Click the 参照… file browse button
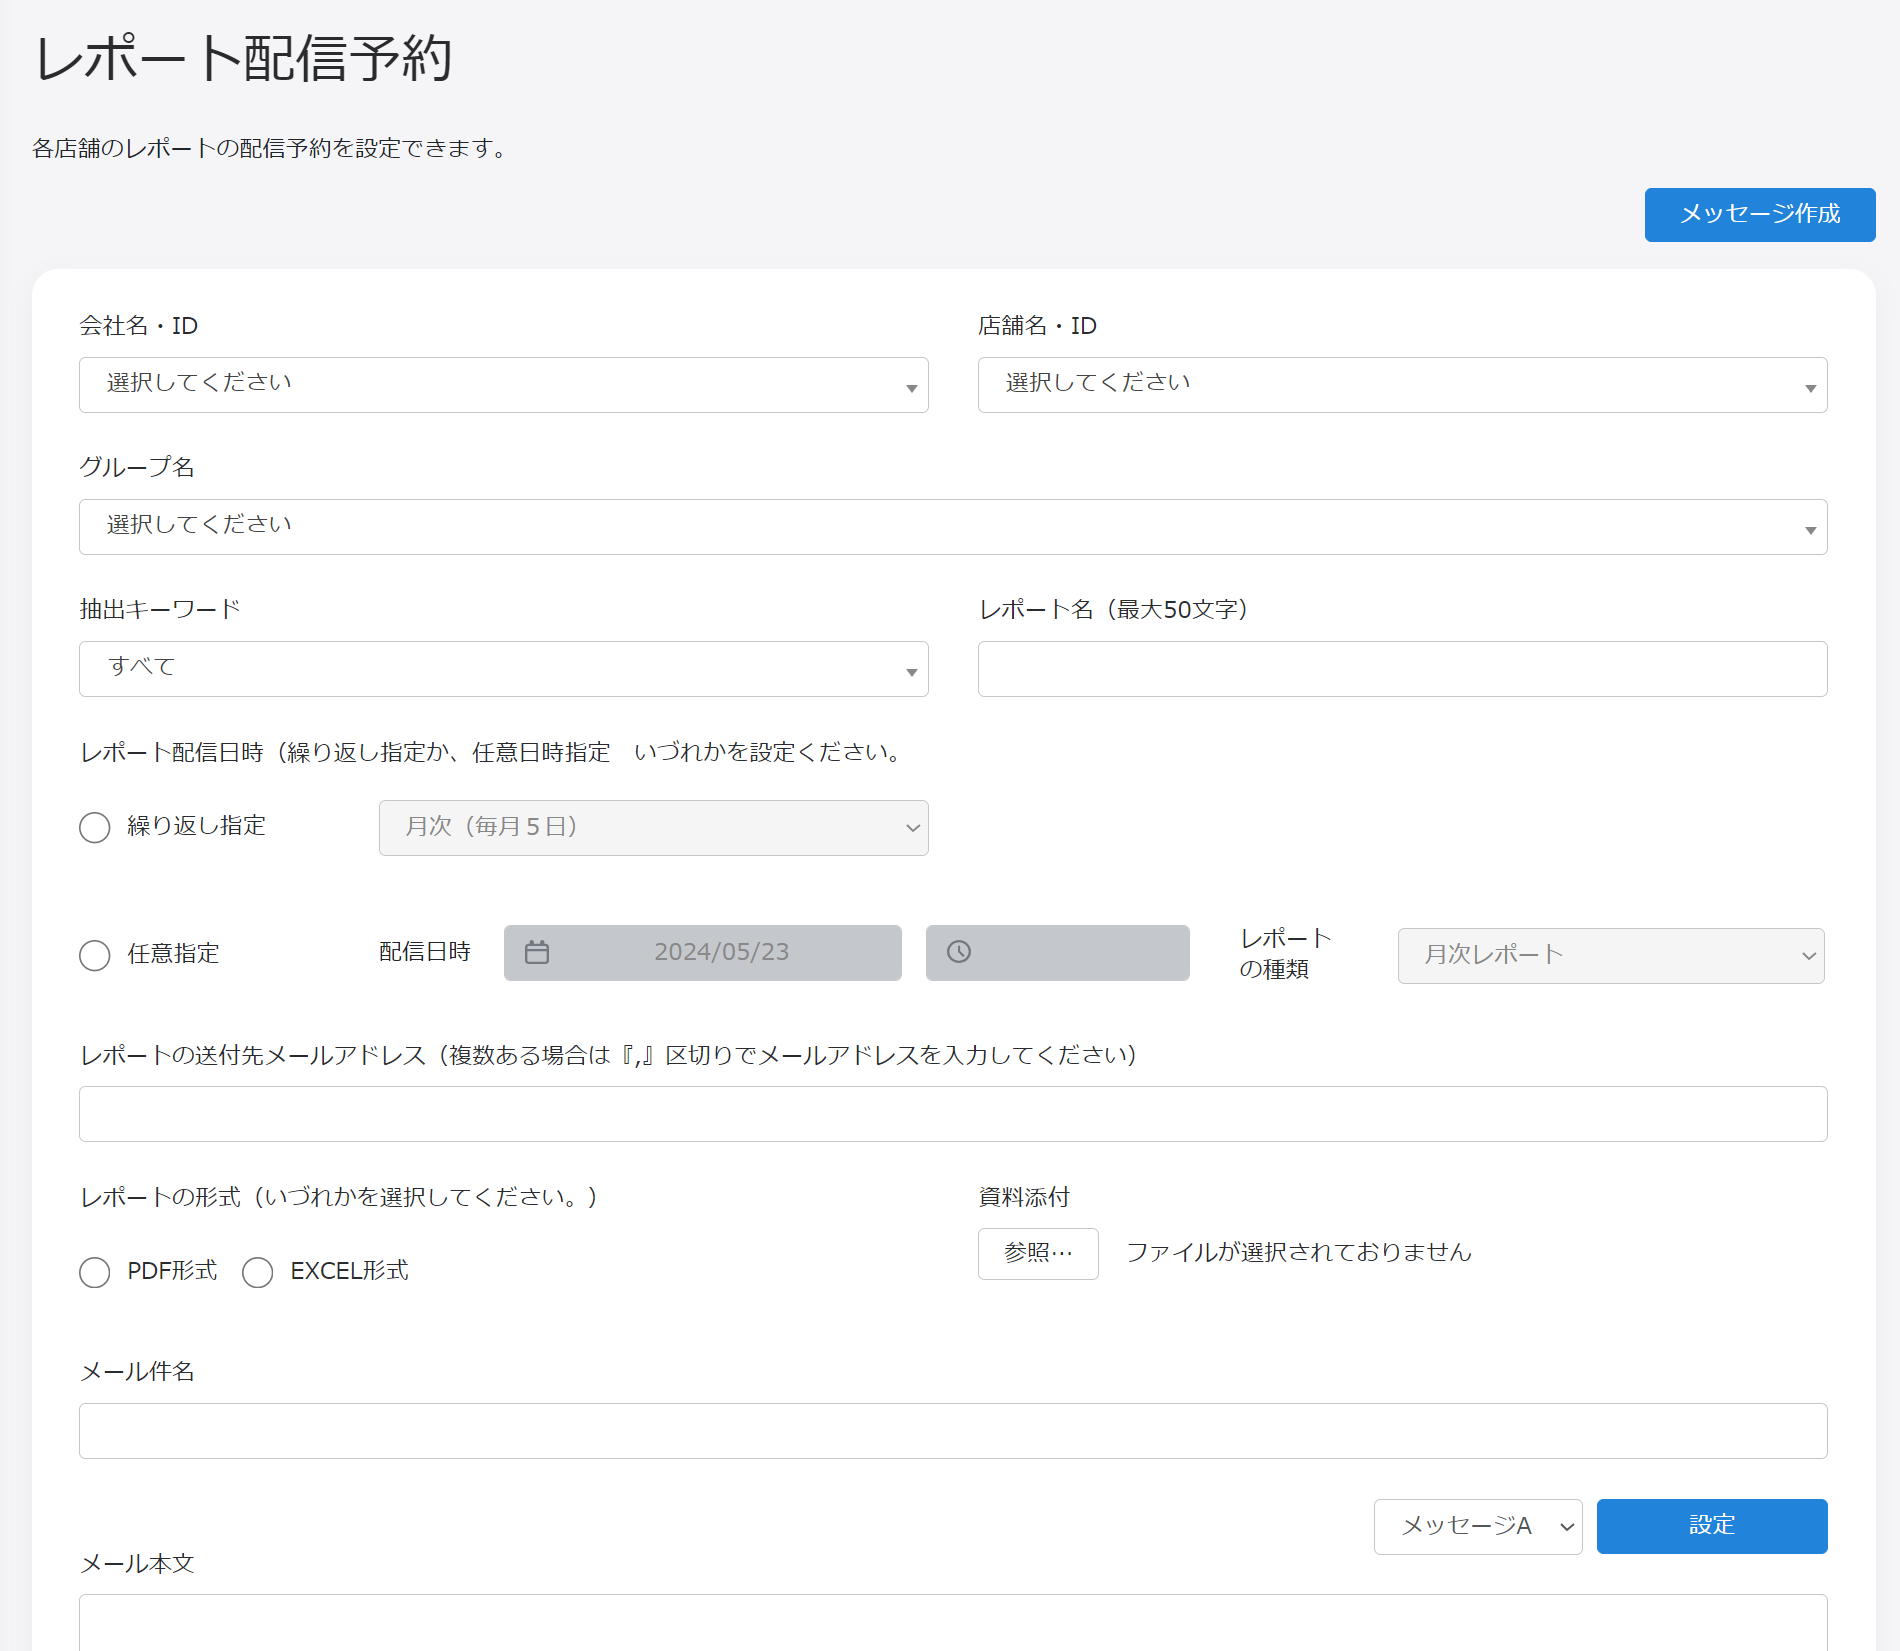Viewport: 1900px width, 1651px height. click(x=1038, y=1254)
